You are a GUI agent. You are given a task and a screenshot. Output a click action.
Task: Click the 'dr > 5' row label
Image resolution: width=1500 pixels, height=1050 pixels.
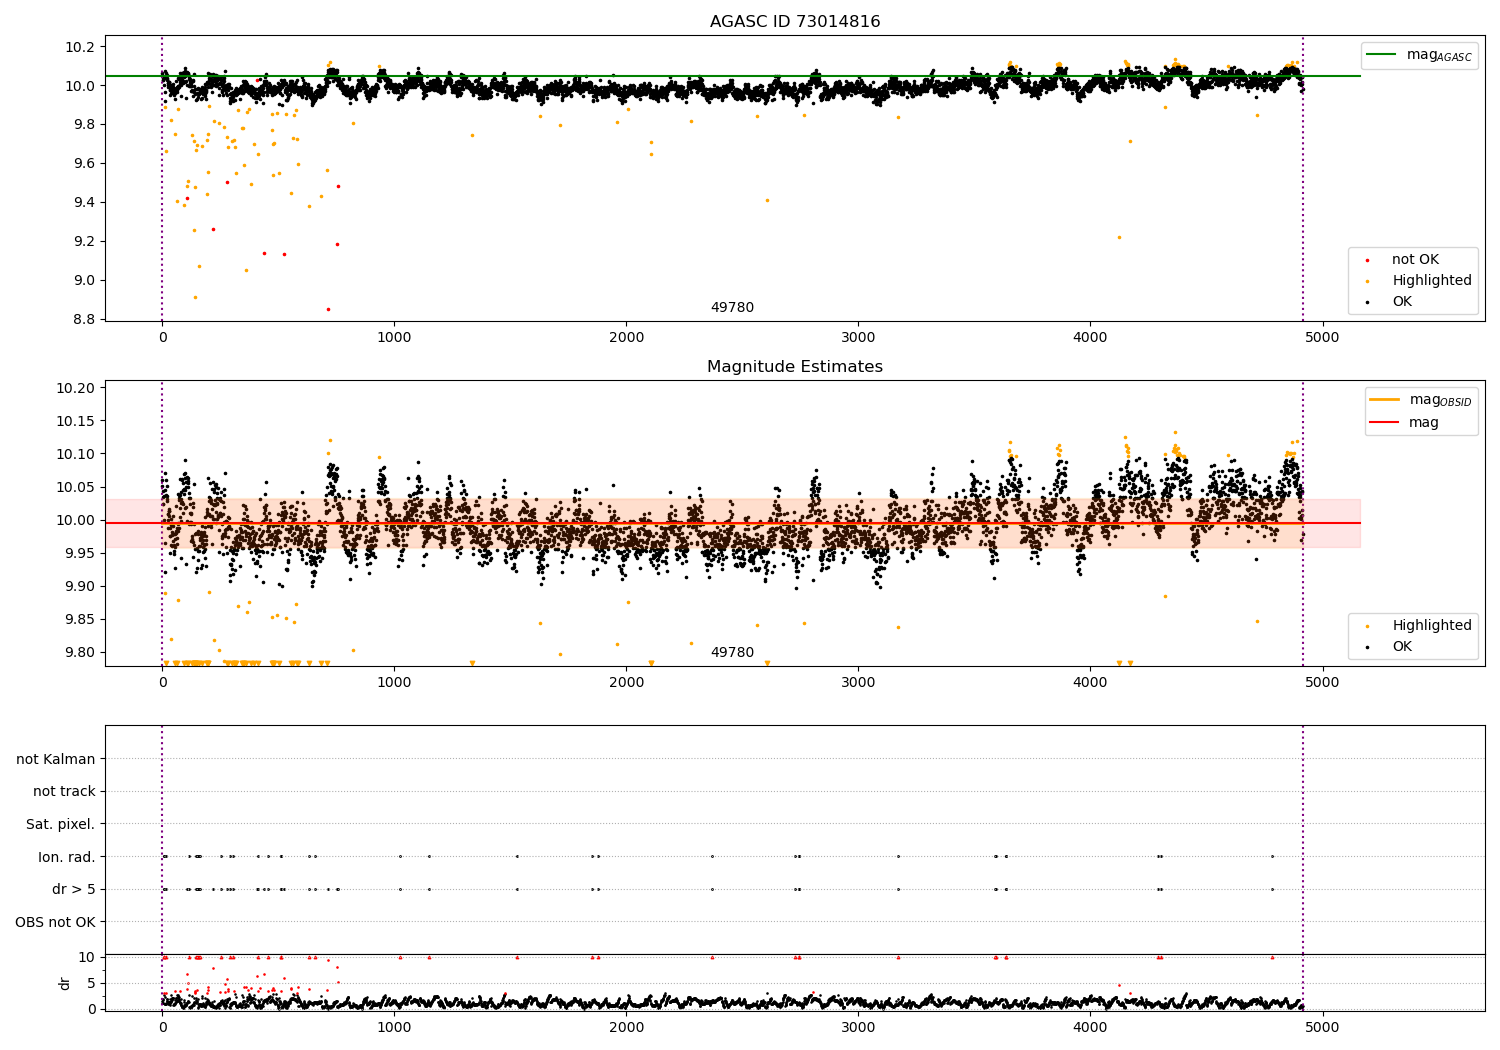(74, 889)
